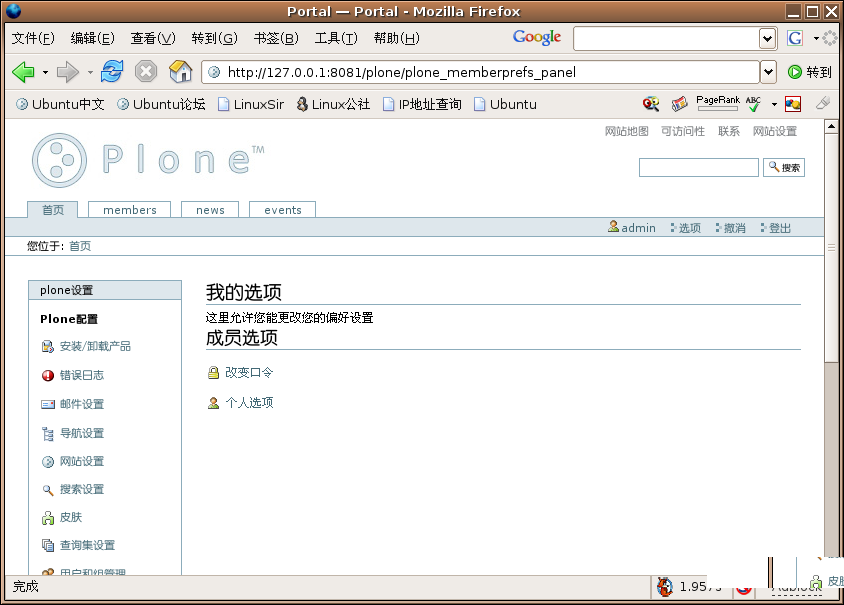
Task: Switch to the members tab
Action: click(130, 209)
